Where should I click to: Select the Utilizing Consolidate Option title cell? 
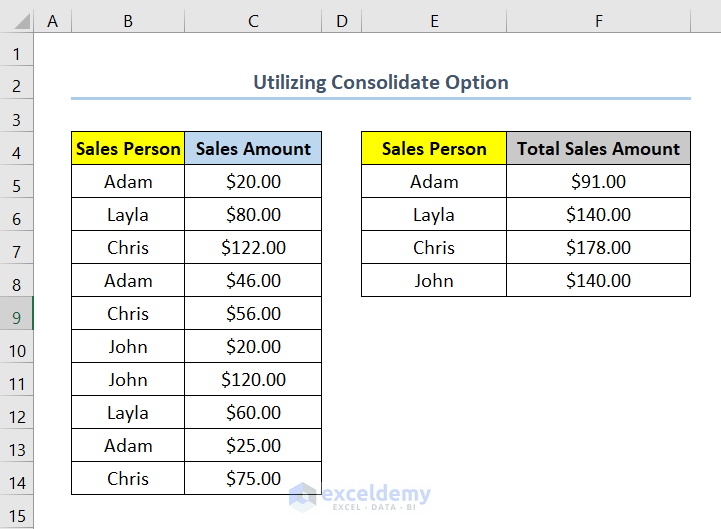380,83
